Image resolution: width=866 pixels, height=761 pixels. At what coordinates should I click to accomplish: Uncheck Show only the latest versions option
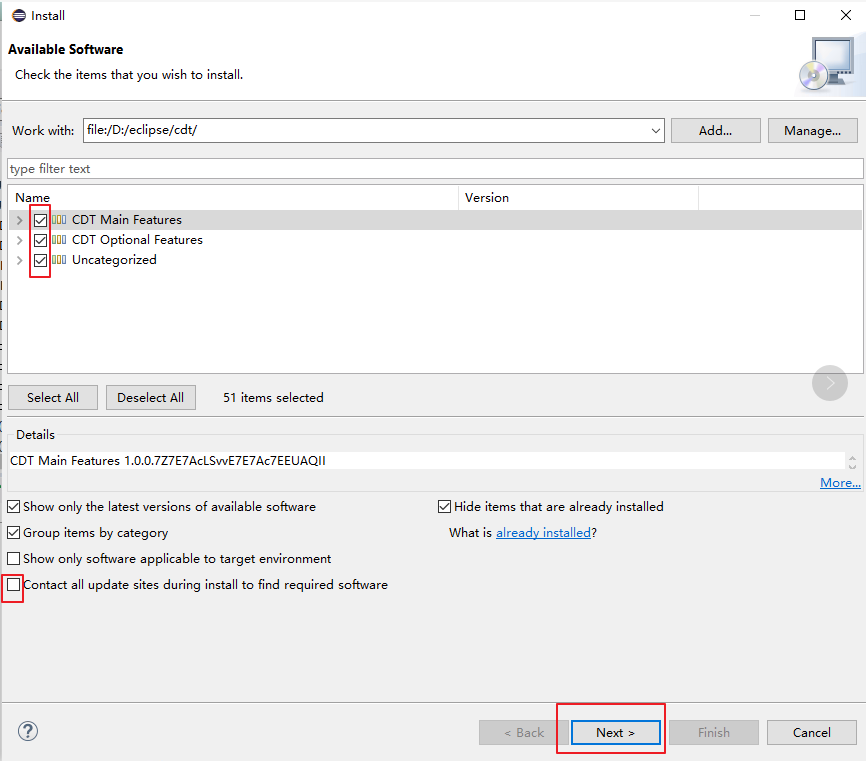point(13,506)
